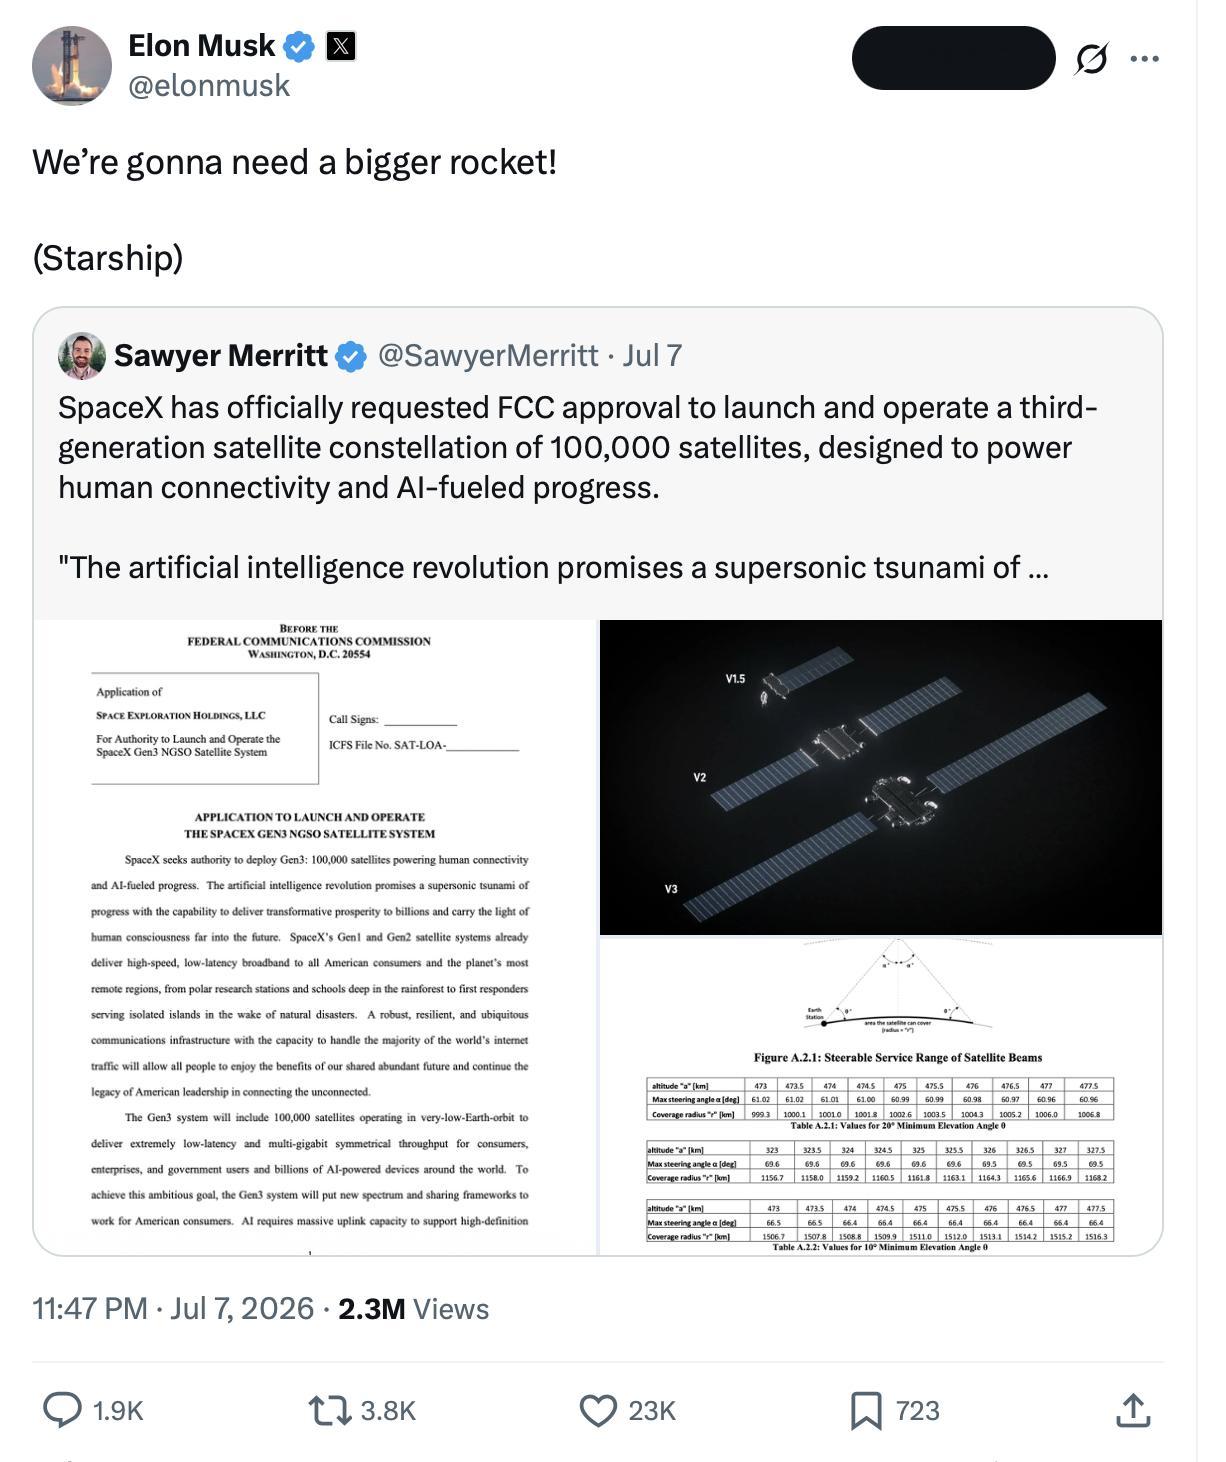1226x1462 pixels.
Task: Open the 11:47 PM Jul 7, 2026 timestamp
Action: point(173,1309)
